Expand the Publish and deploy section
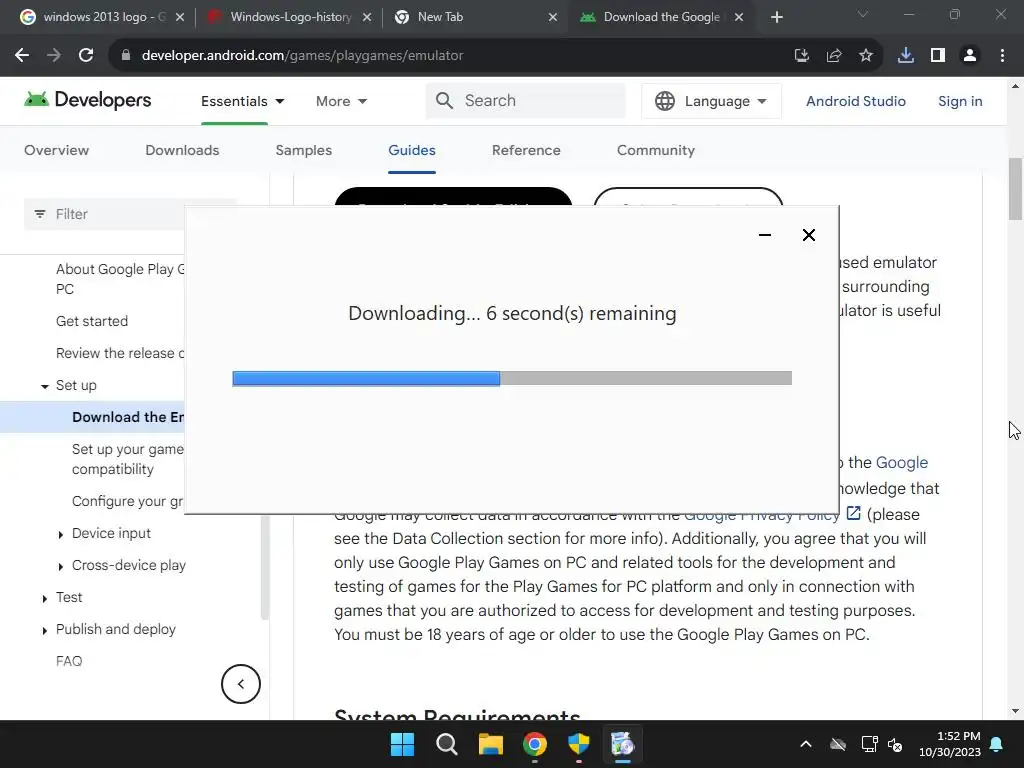The image size is (1024, 768). point(44,630)
